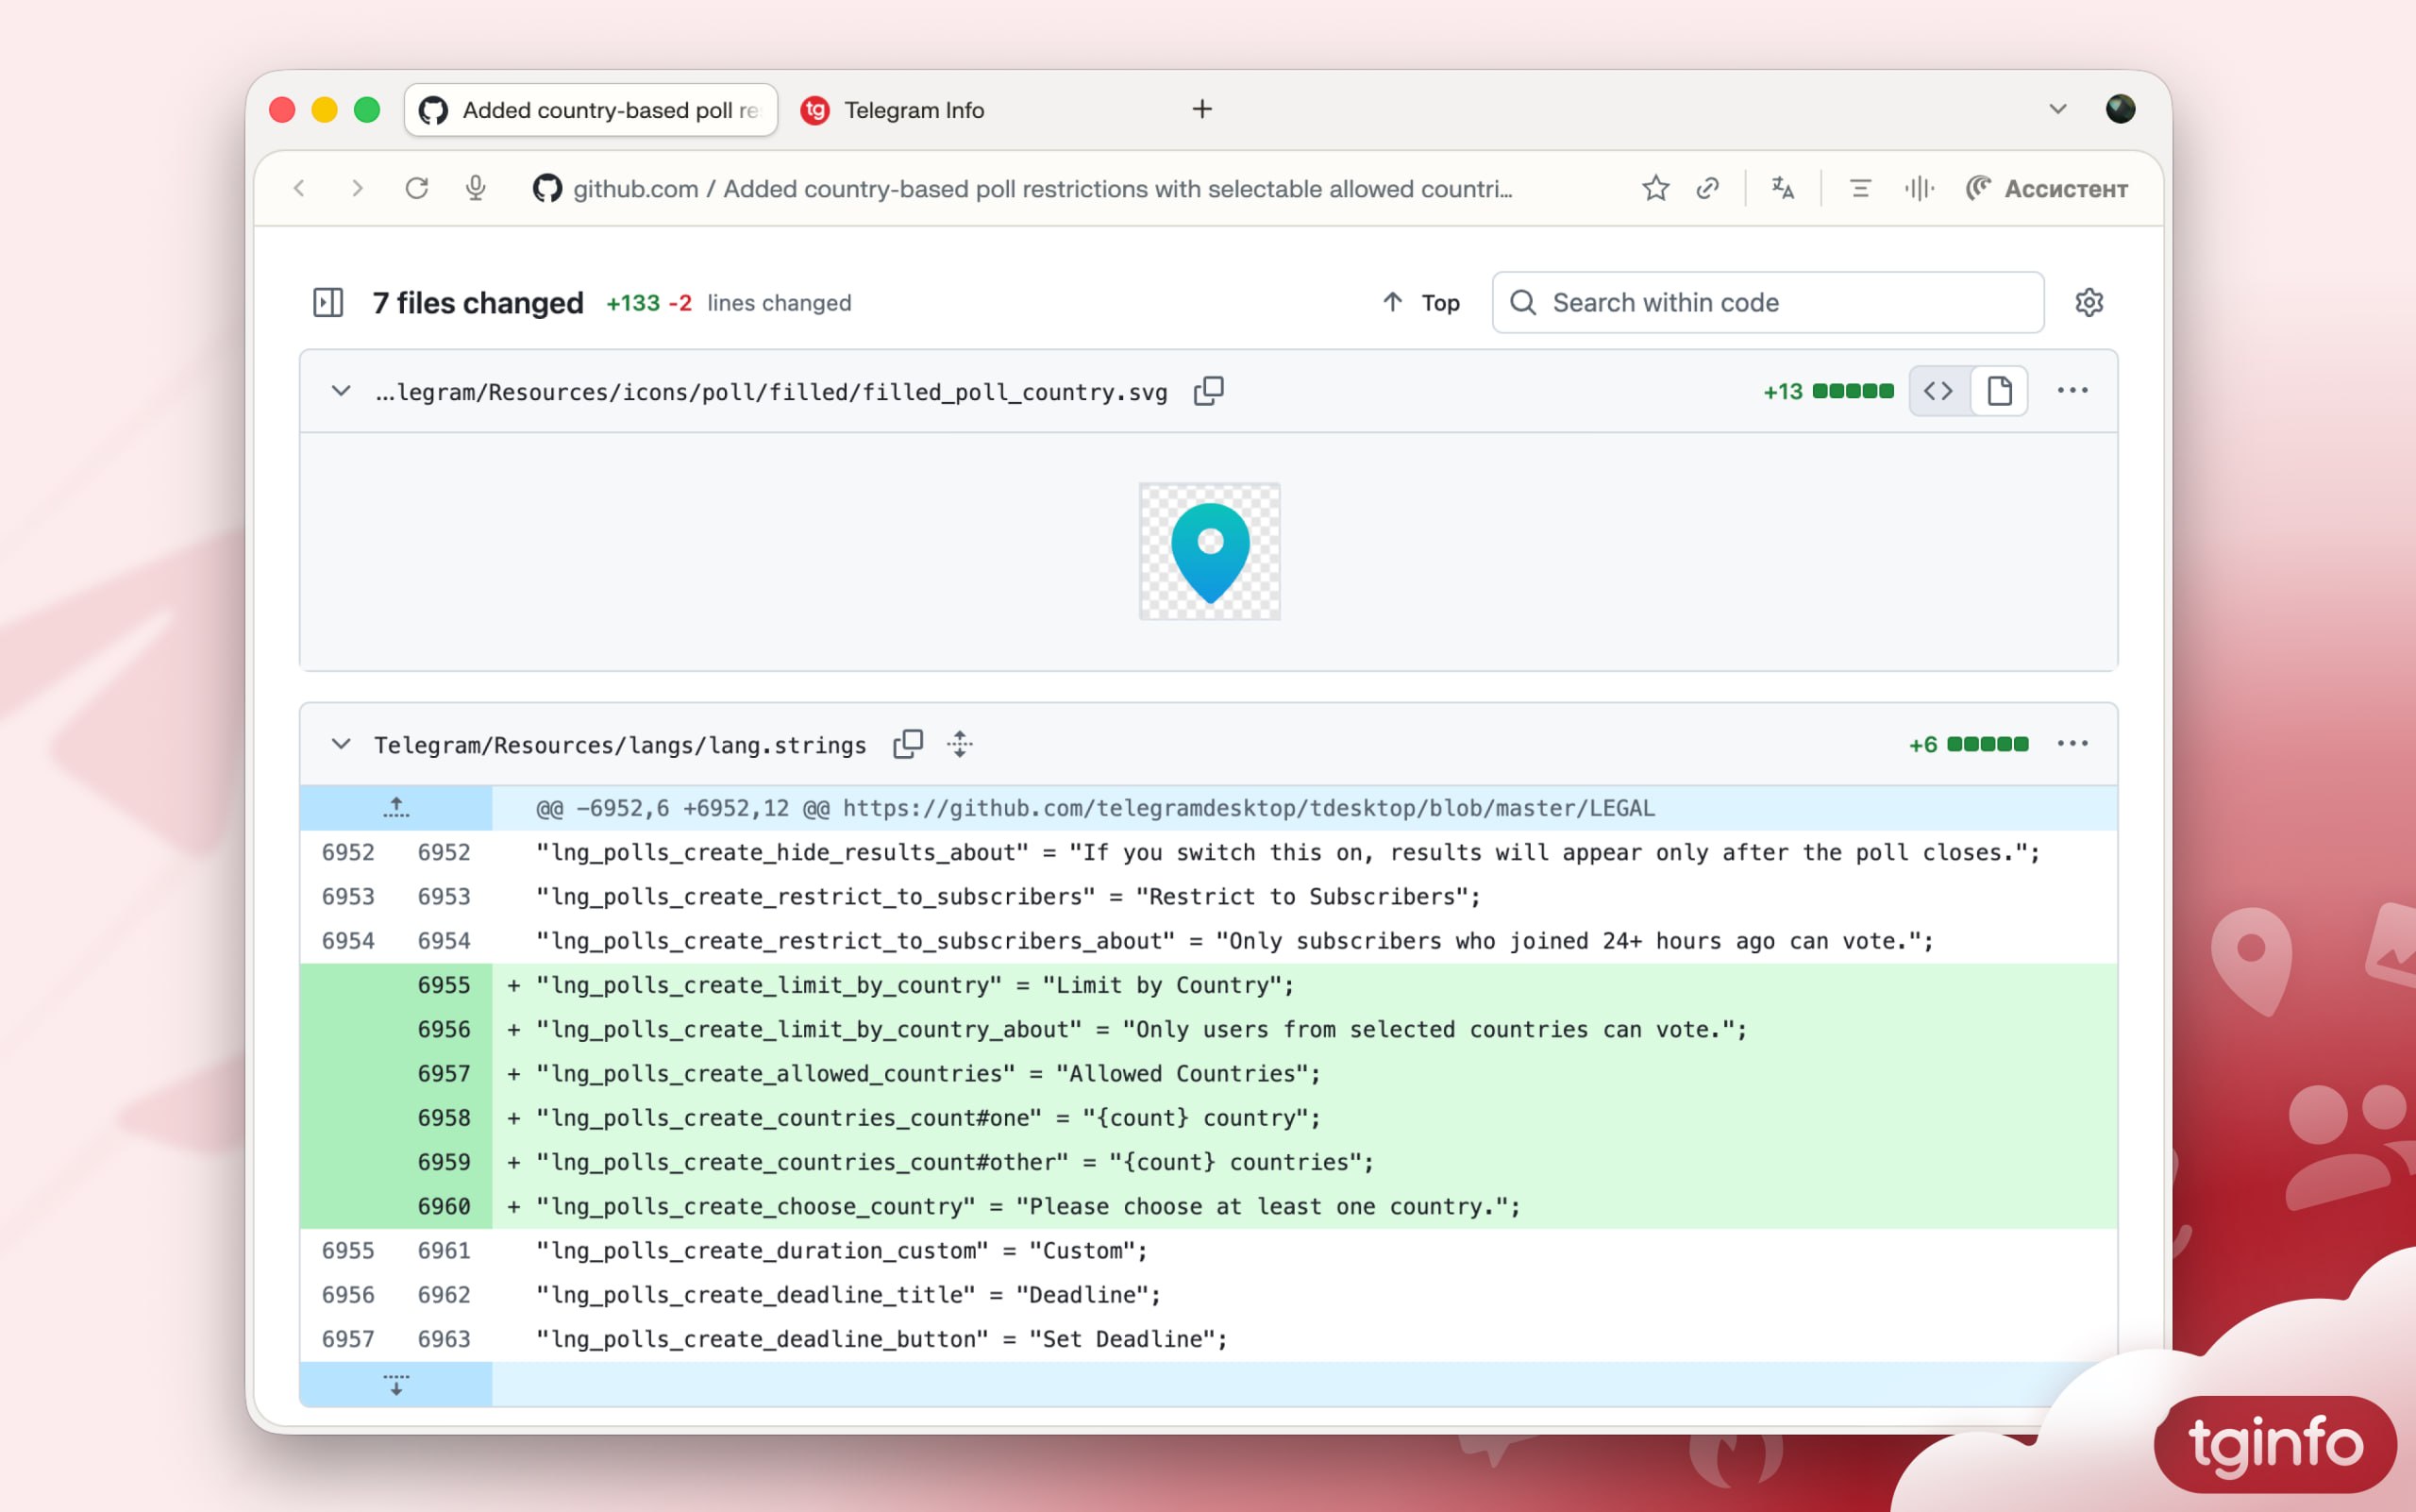
Task: Open the reader mode icon
Action: coord(1860,188)
